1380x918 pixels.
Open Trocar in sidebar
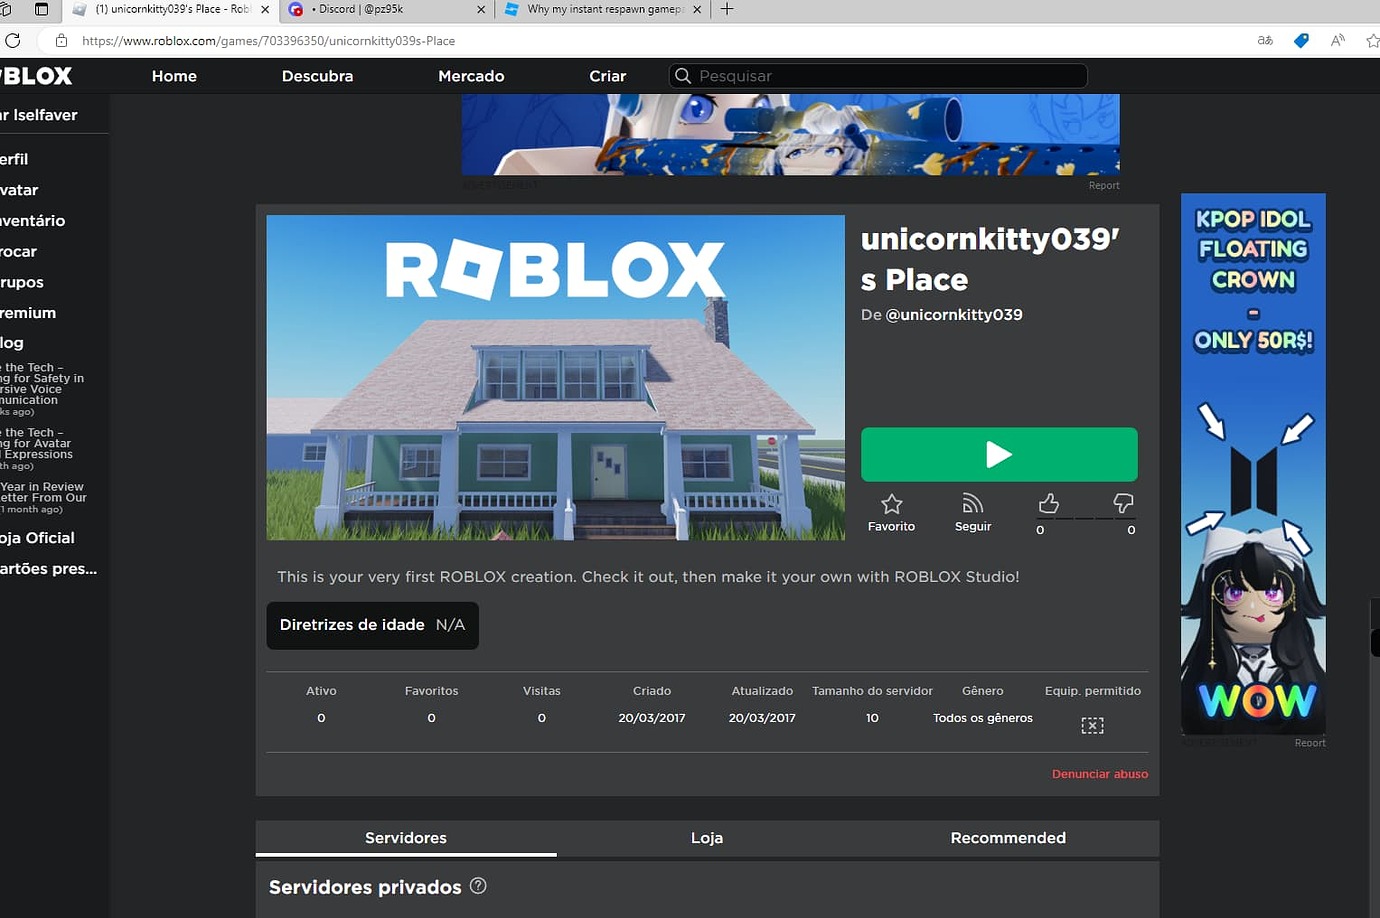pyautogui.click(x=18, y=252)
